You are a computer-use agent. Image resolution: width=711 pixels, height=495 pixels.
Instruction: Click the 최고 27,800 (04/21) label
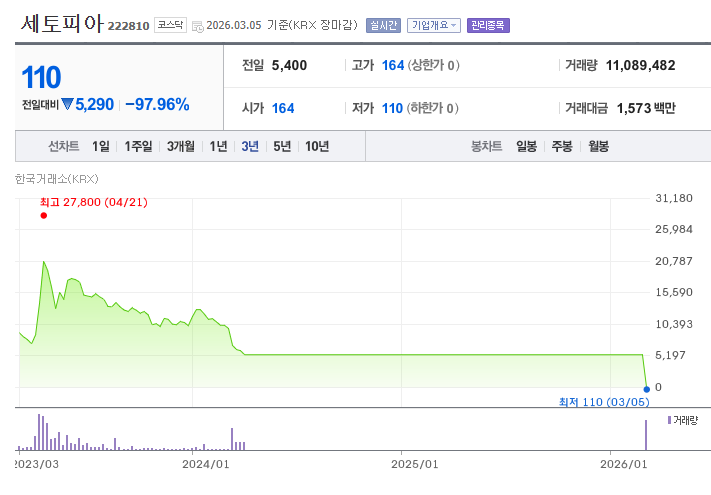click(94, 202)
